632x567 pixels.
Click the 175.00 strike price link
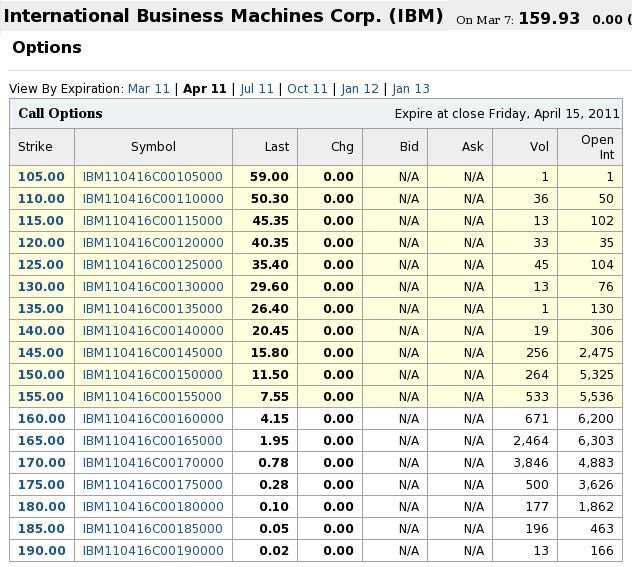click(41, 484)
